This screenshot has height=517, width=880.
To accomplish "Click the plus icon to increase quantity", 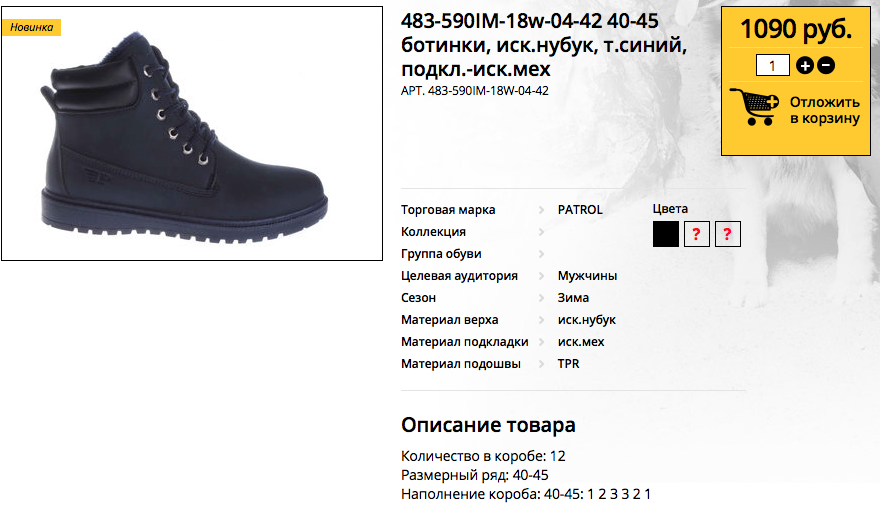I will tap(805, 66).
